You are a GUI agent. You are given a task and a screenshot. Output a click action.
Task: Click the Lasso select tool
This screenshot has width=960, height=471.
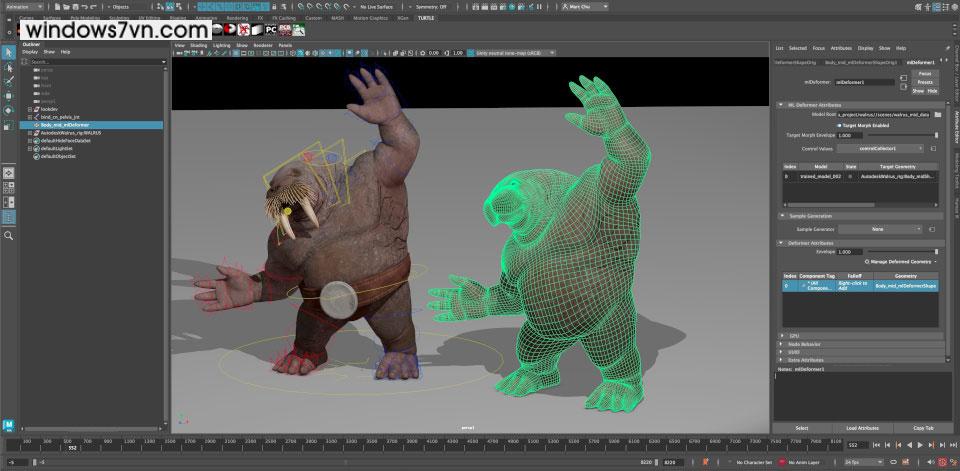pyautogui.click(x=9, y=67)
